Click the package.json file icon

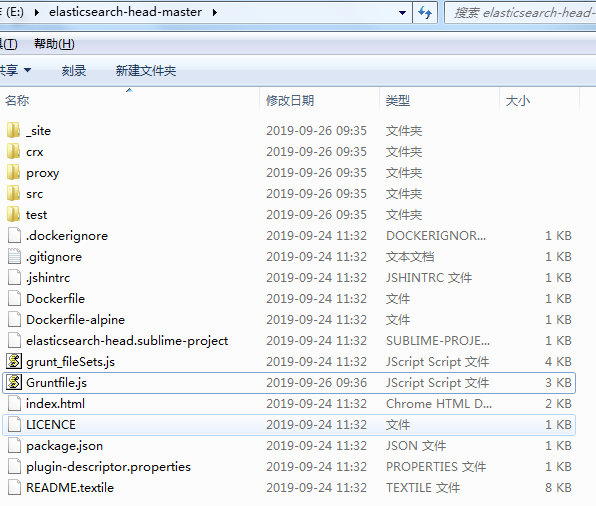pos(14,445)
